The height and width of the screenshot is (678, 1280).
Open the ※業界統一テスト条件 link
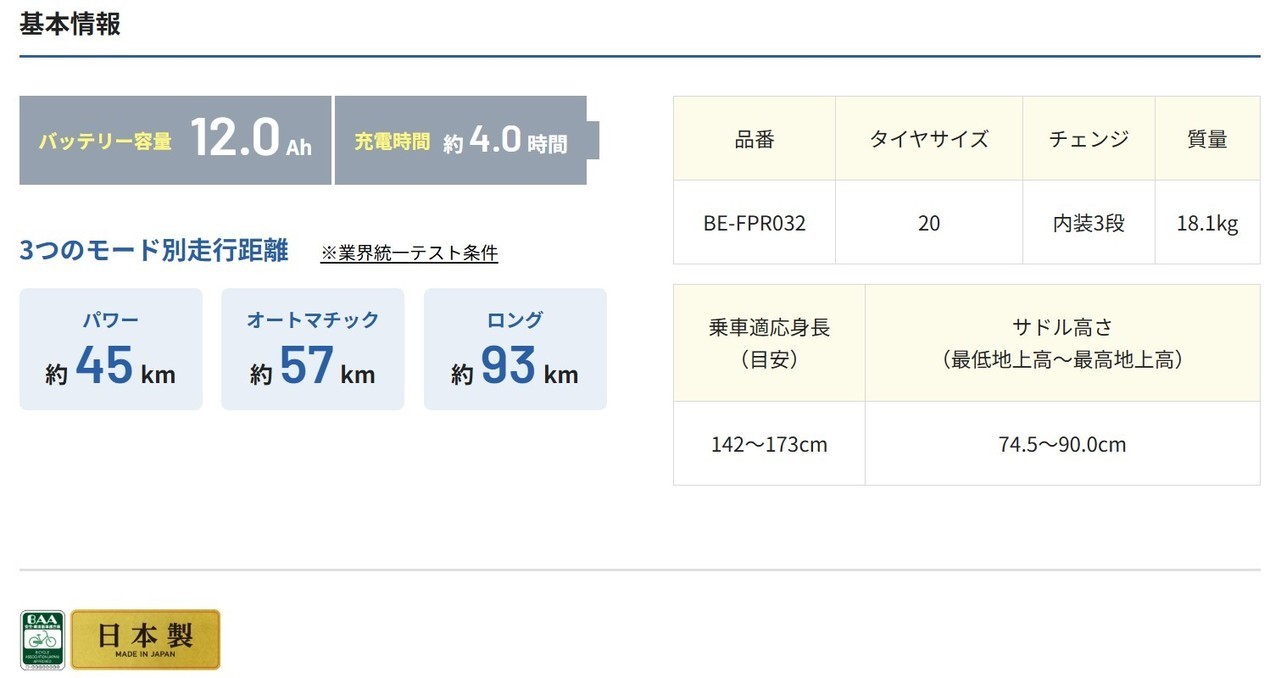[x=409, y=253]
